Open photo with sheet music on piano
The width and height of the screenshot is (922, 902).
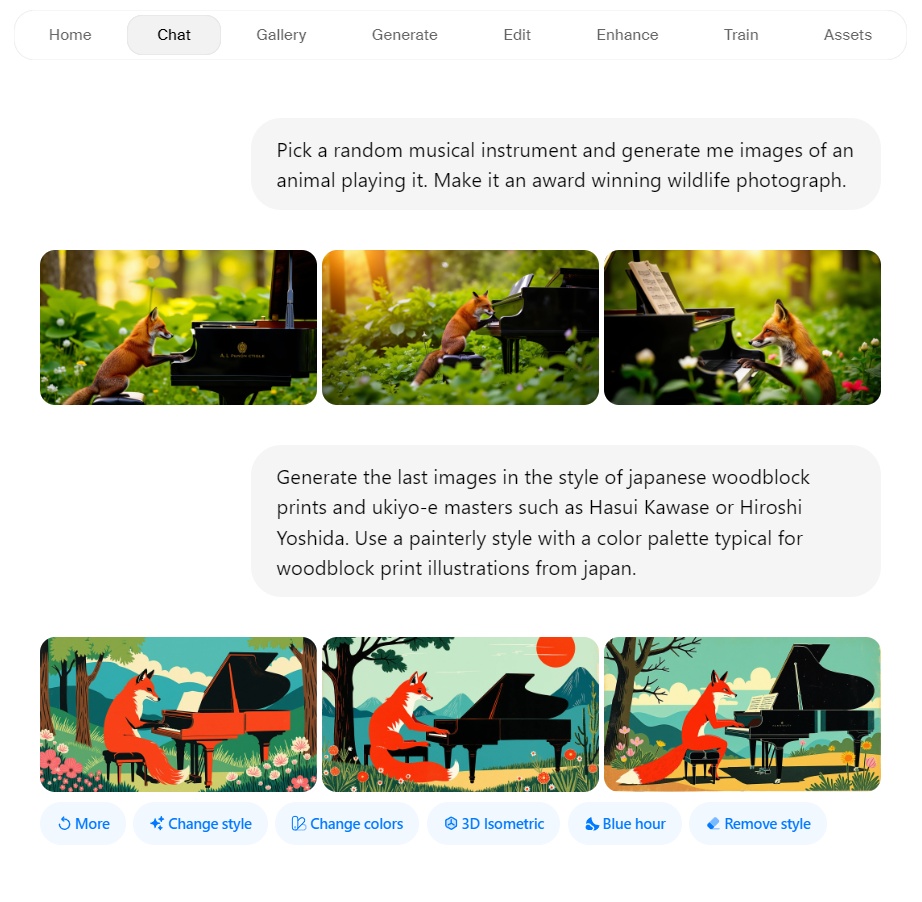click(x=742, y=327)
